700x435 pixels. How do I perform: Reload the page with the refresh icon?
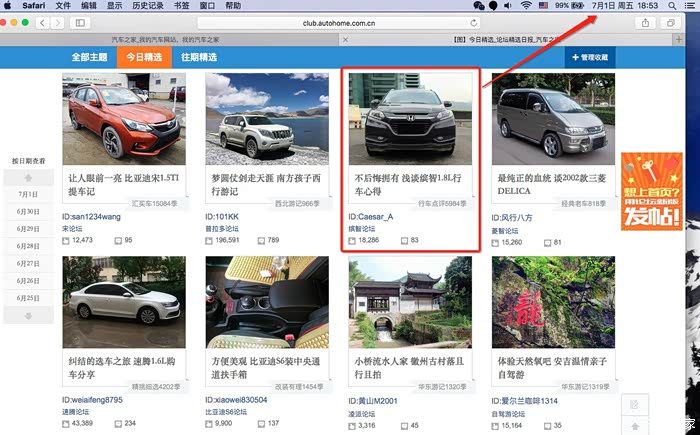pos(474,23)
